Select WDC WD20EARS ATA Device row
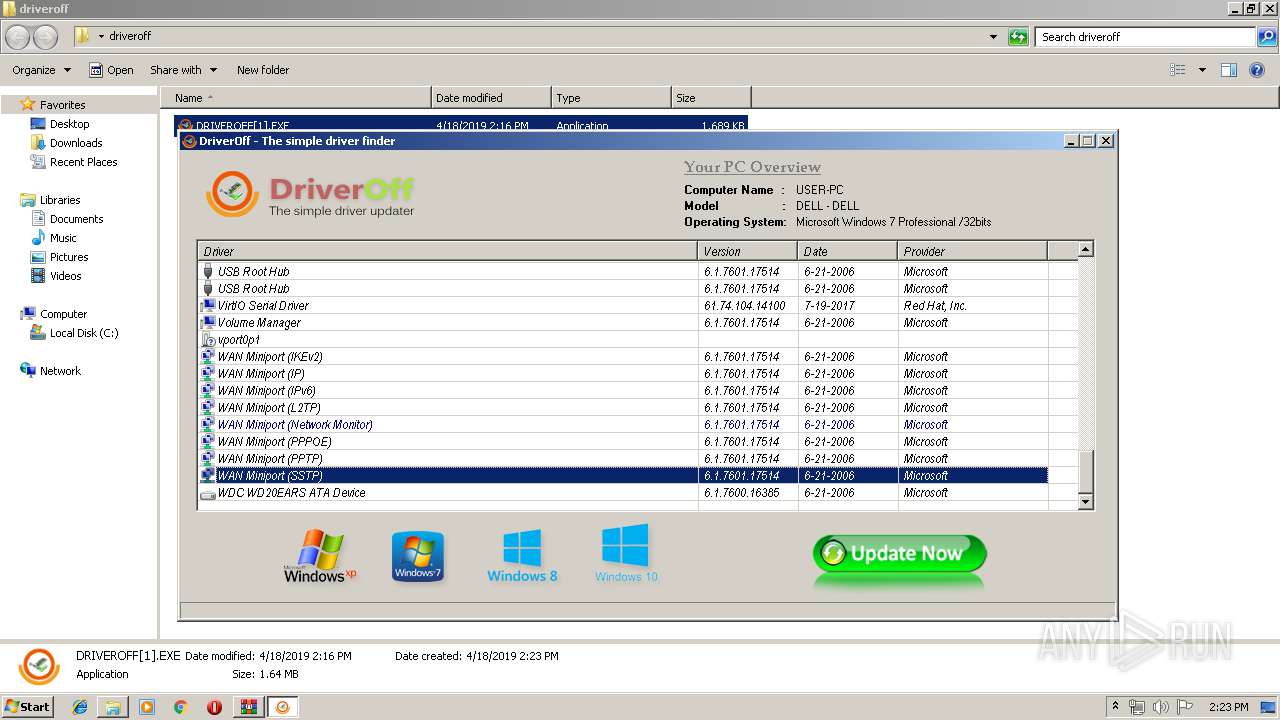This screenshot has width=1280, height=720. coord(623,493)
